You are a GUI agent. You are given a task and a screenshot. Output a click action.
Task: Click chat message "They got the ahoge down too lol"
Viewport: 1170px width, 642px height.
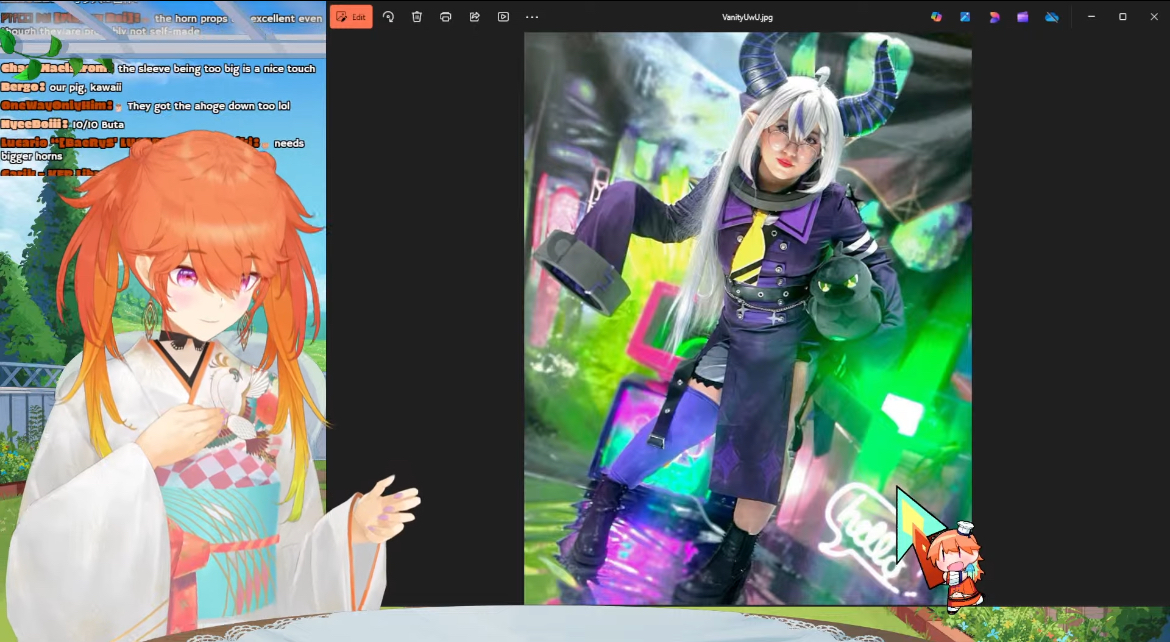208,106
